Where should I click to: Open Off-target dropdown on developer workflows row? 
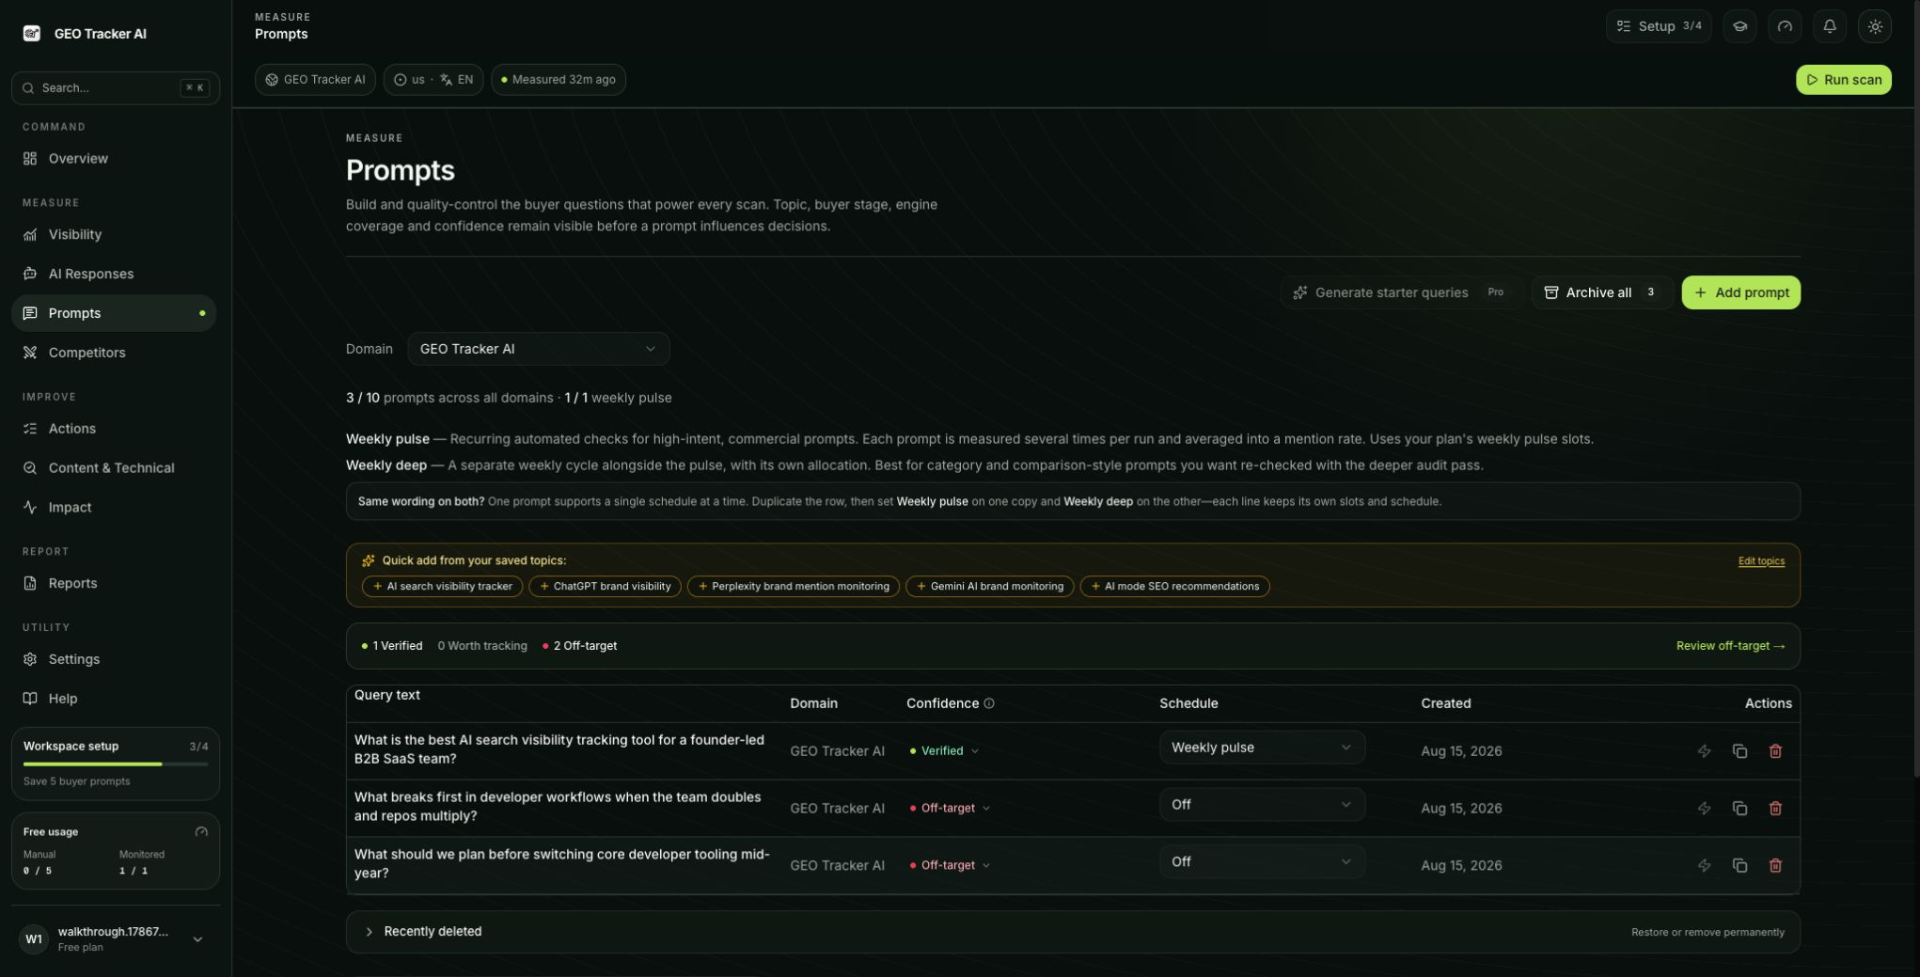click(x=950, y=808)
